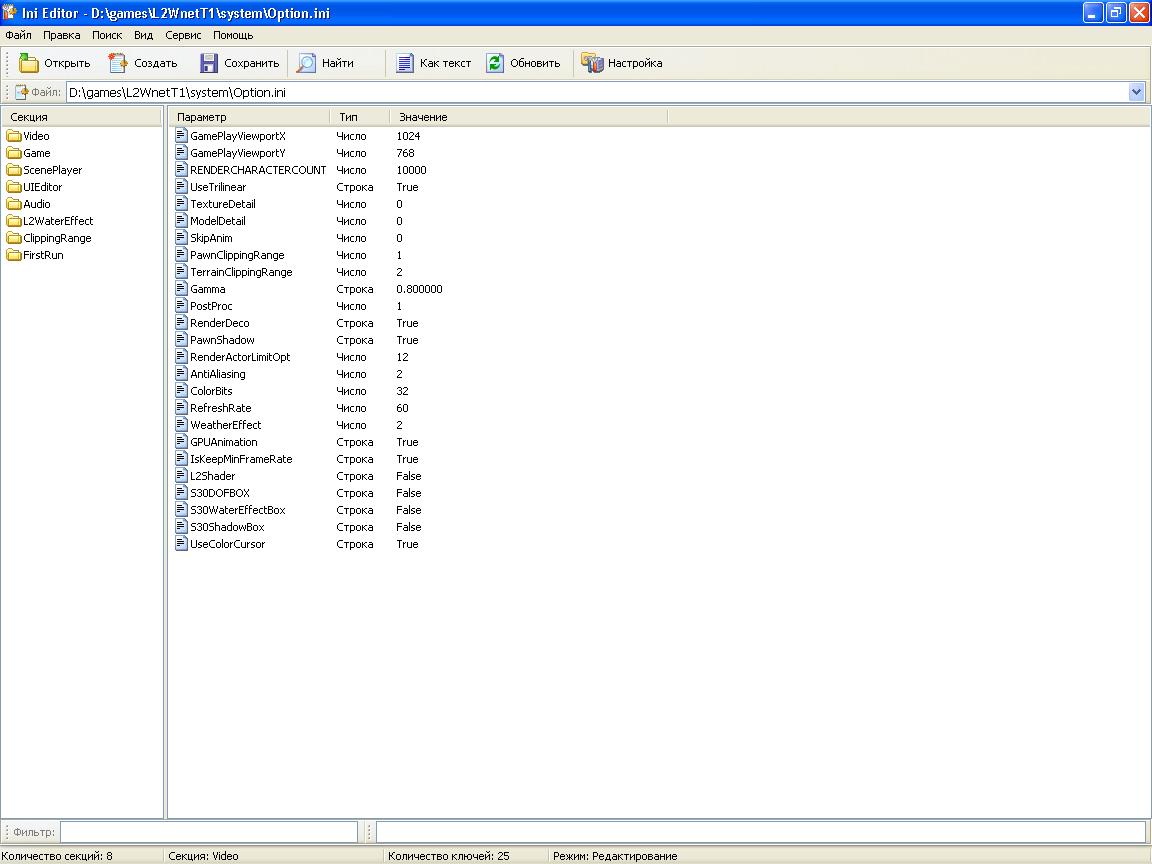This screenshot has width=1152, height=864.
Task: Select the AntiAliasing parameter row
Action: coord(217,374)
